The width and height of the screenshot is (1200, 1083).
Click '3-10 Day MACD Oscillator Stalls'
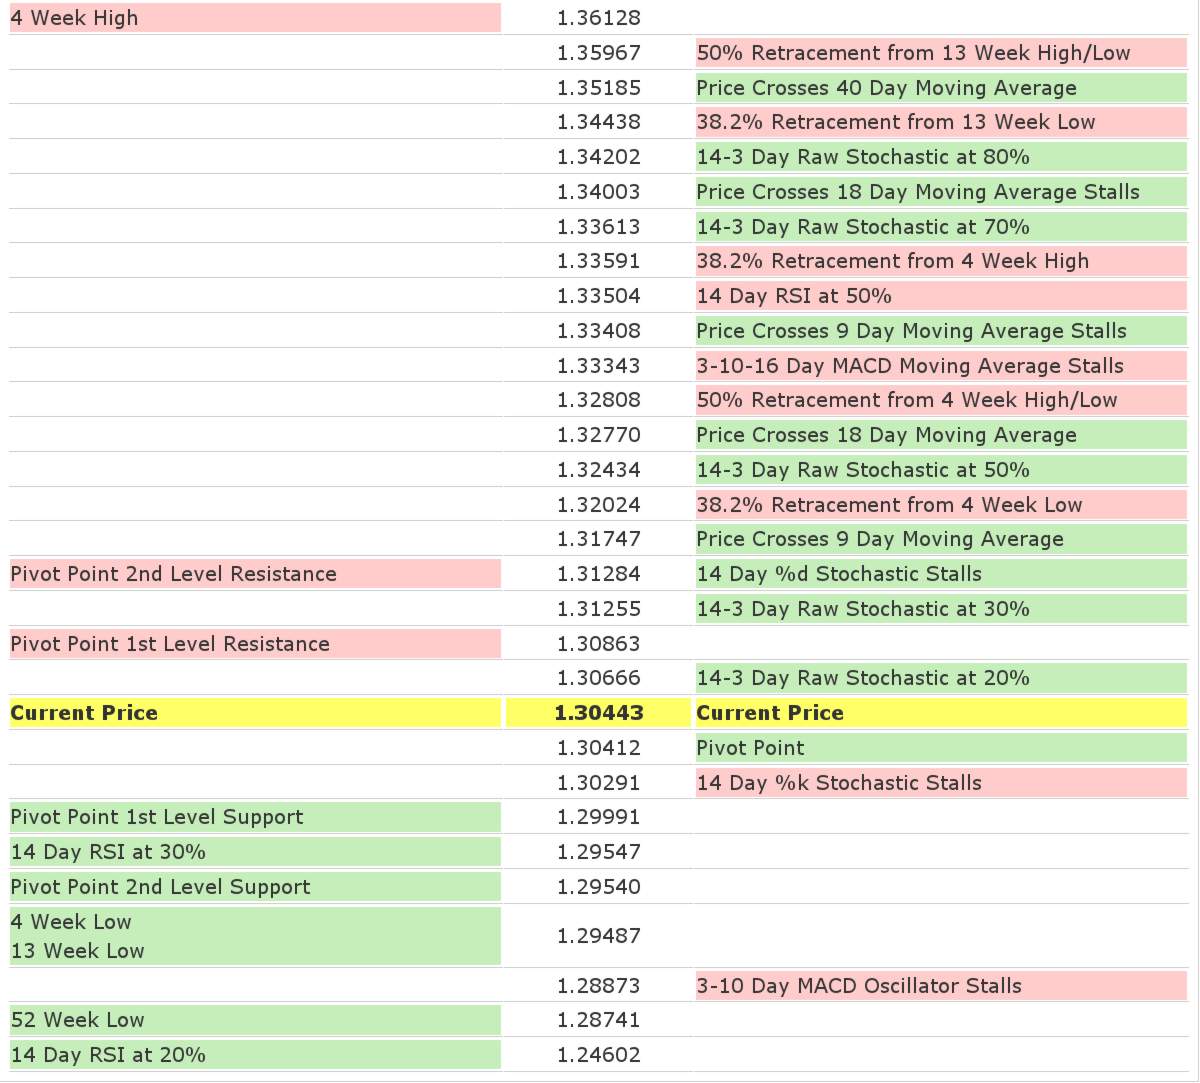point(859,986)
